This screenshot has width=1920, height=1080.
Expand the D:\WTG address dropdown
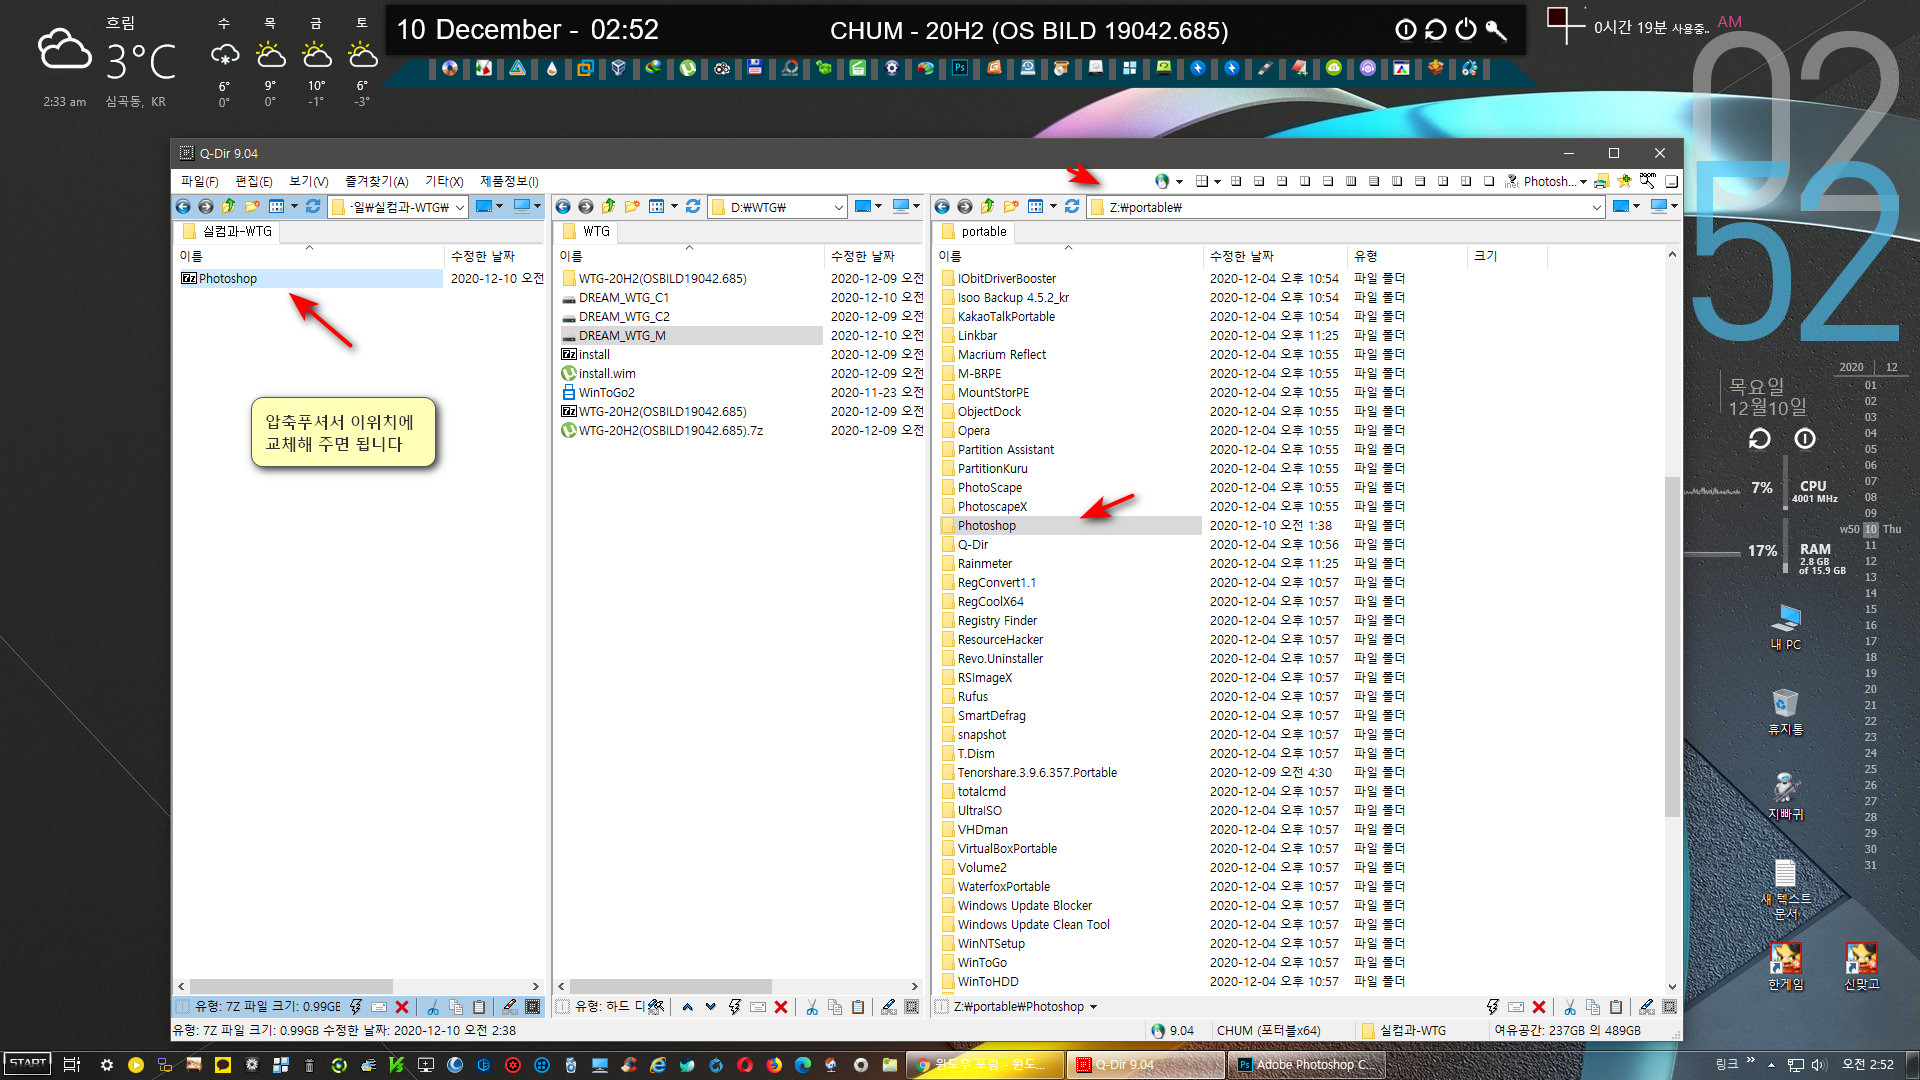pos(839,207)
